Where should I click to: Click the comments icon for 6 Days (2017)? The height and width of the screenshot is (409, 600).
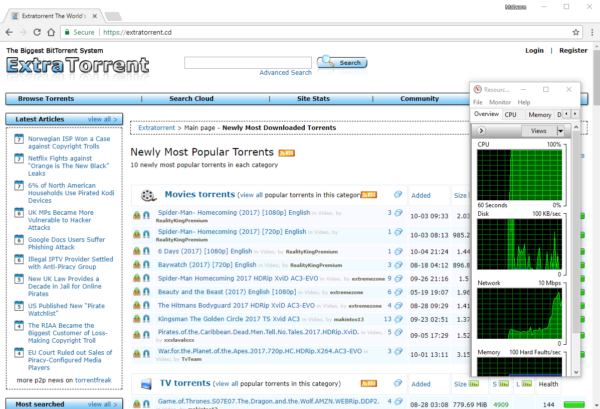pos(398,250)
